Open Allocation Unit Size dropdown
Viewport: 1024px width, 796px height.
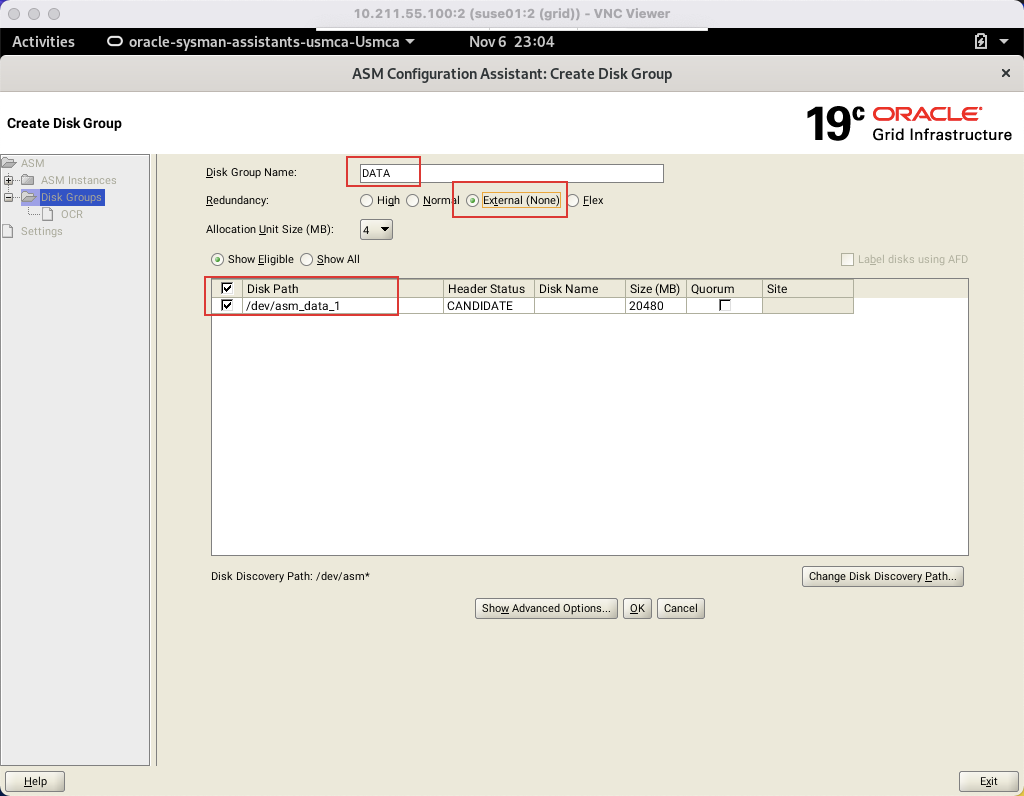[x=376, y=229]
